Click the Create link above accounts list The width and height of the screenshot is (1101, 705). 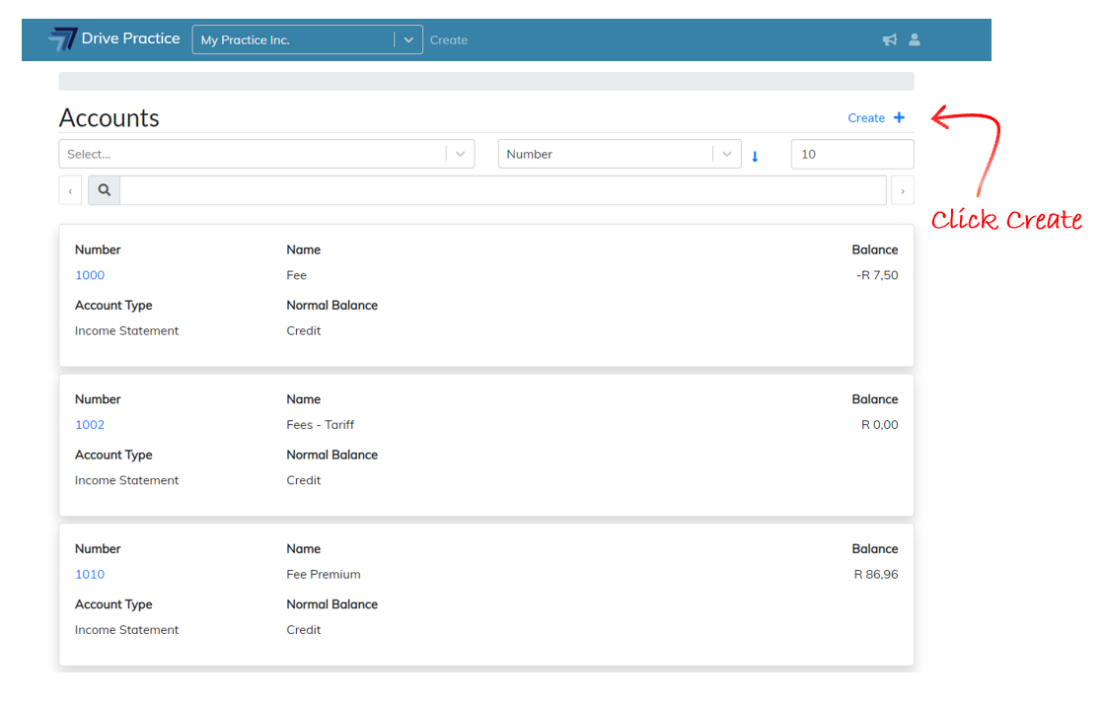[866, 118]
